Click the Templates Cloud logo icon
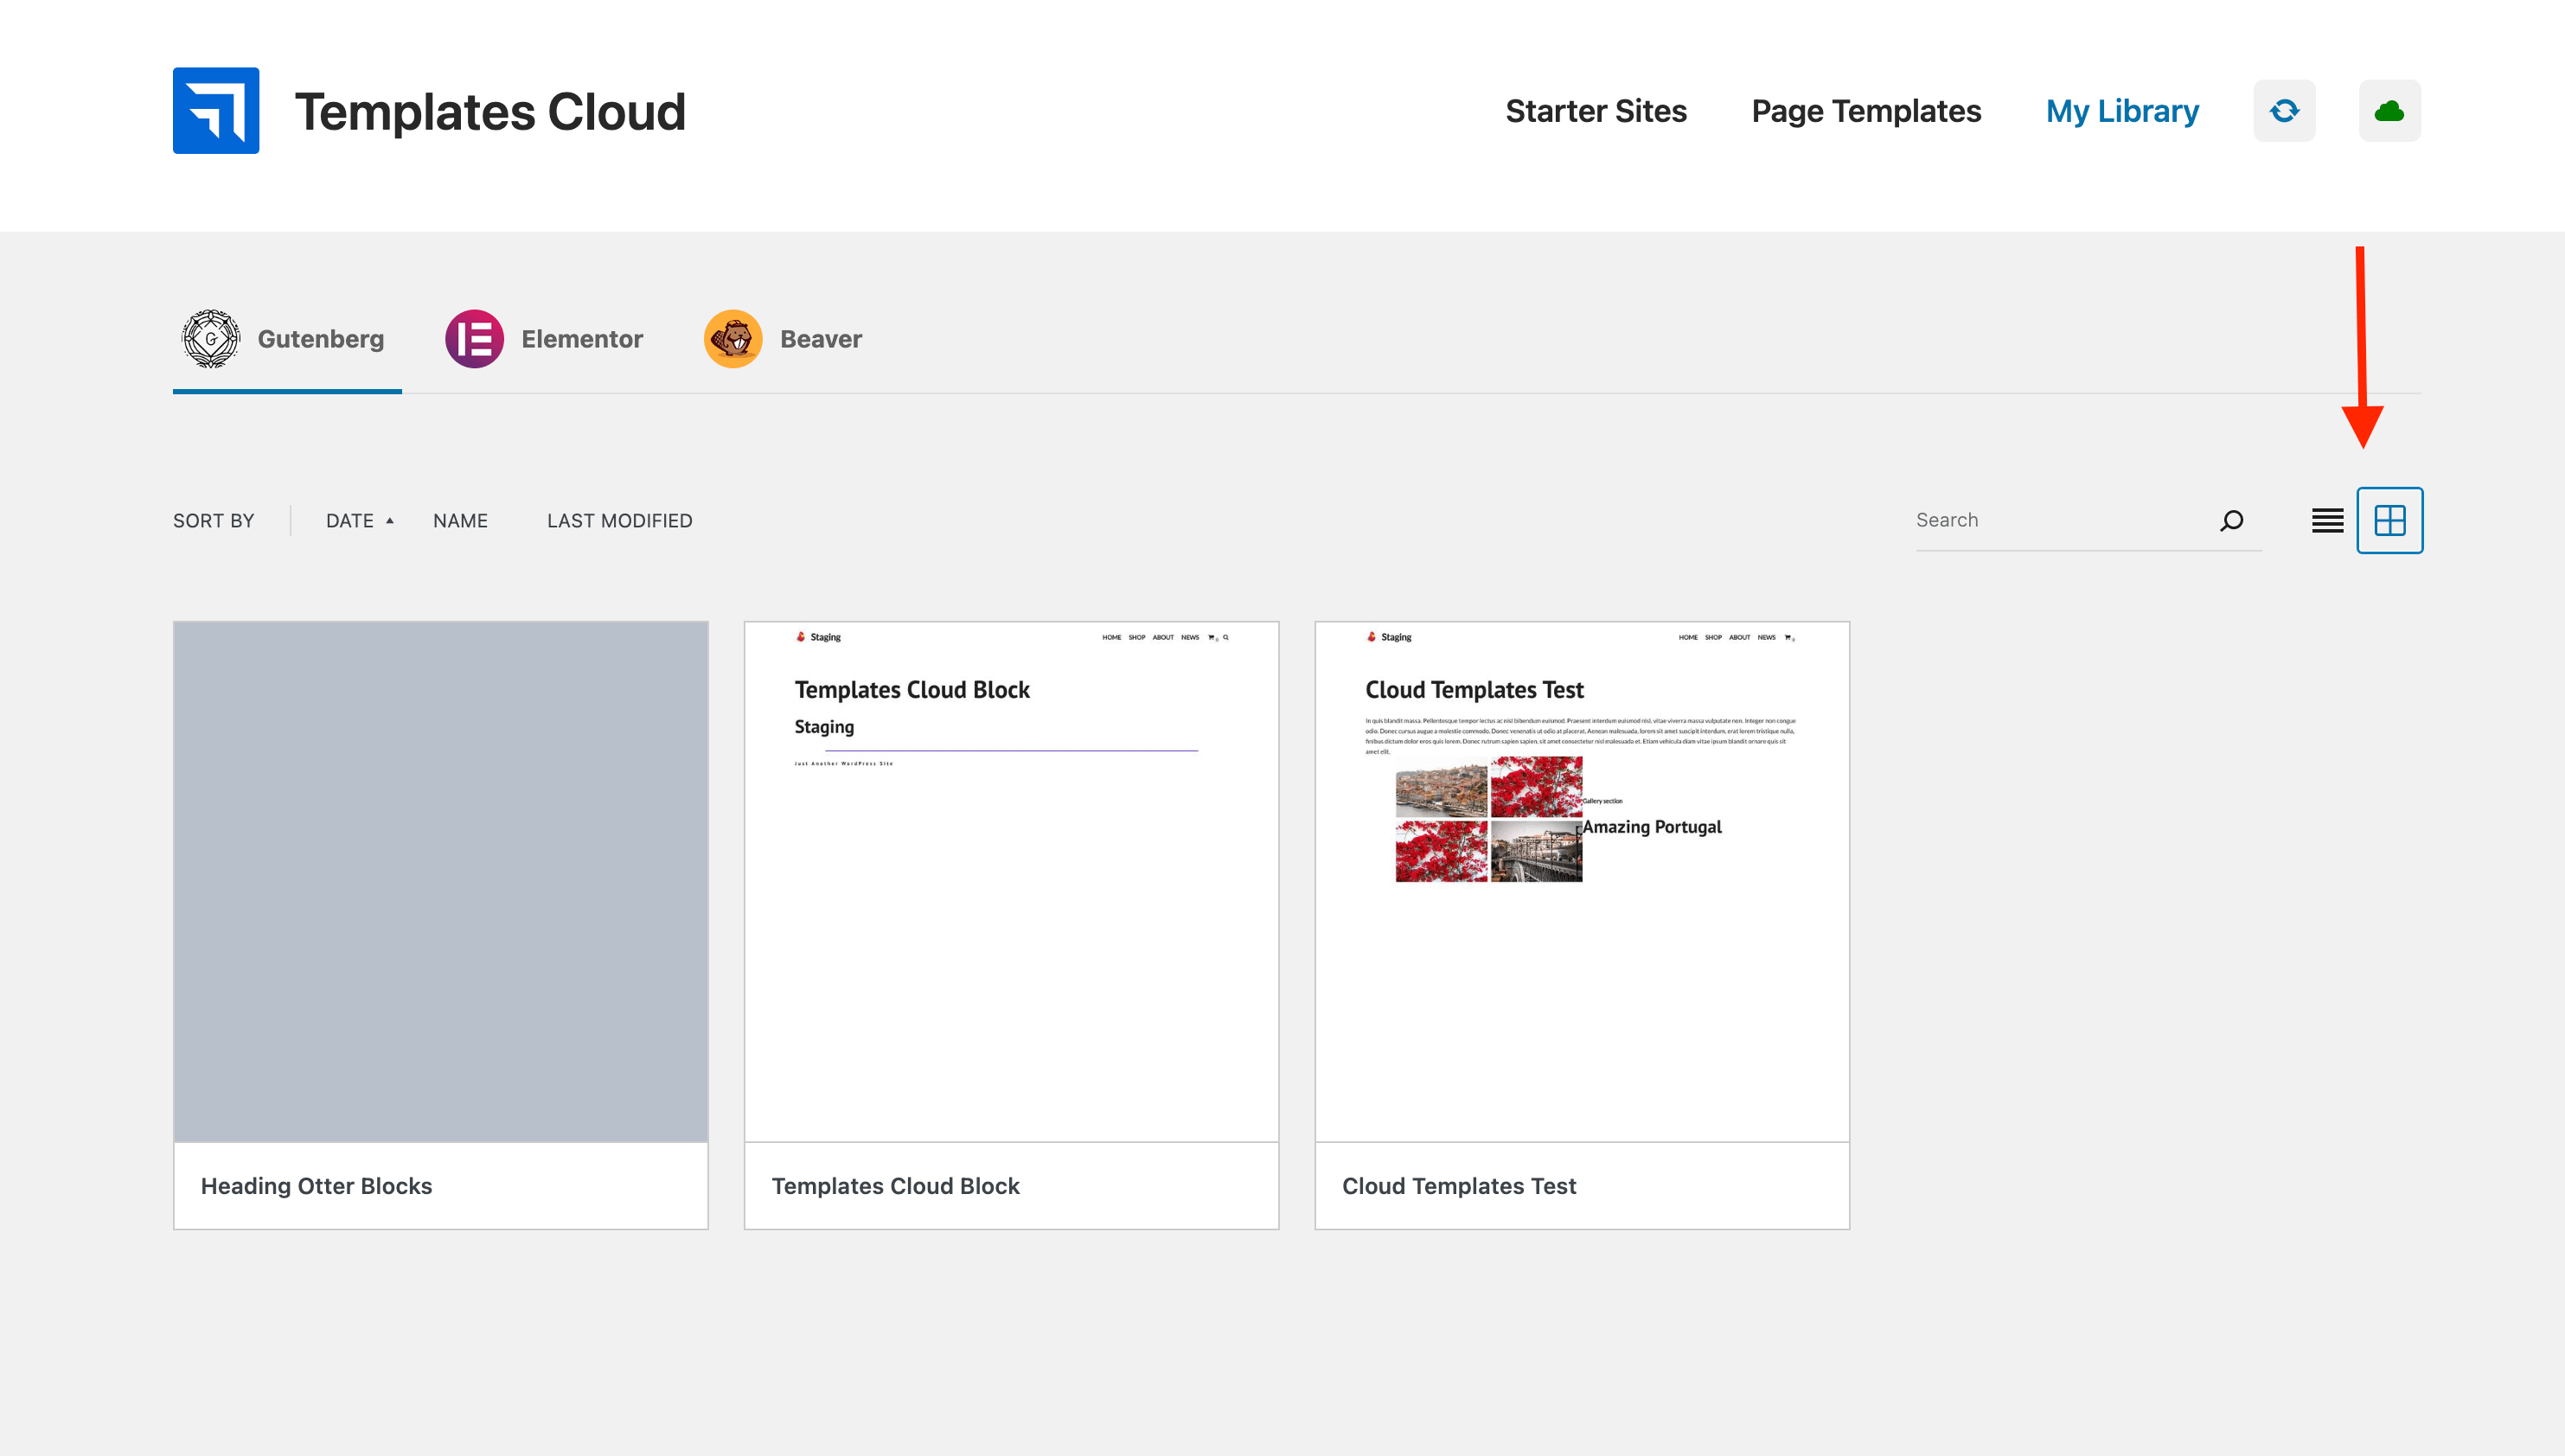 pyautogui.click(x=216, y=111)
